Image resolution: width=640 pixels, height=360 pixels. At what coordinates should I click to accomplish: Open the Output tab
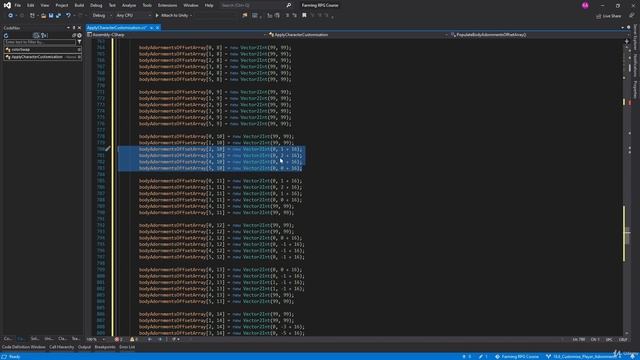click(84, 347)
